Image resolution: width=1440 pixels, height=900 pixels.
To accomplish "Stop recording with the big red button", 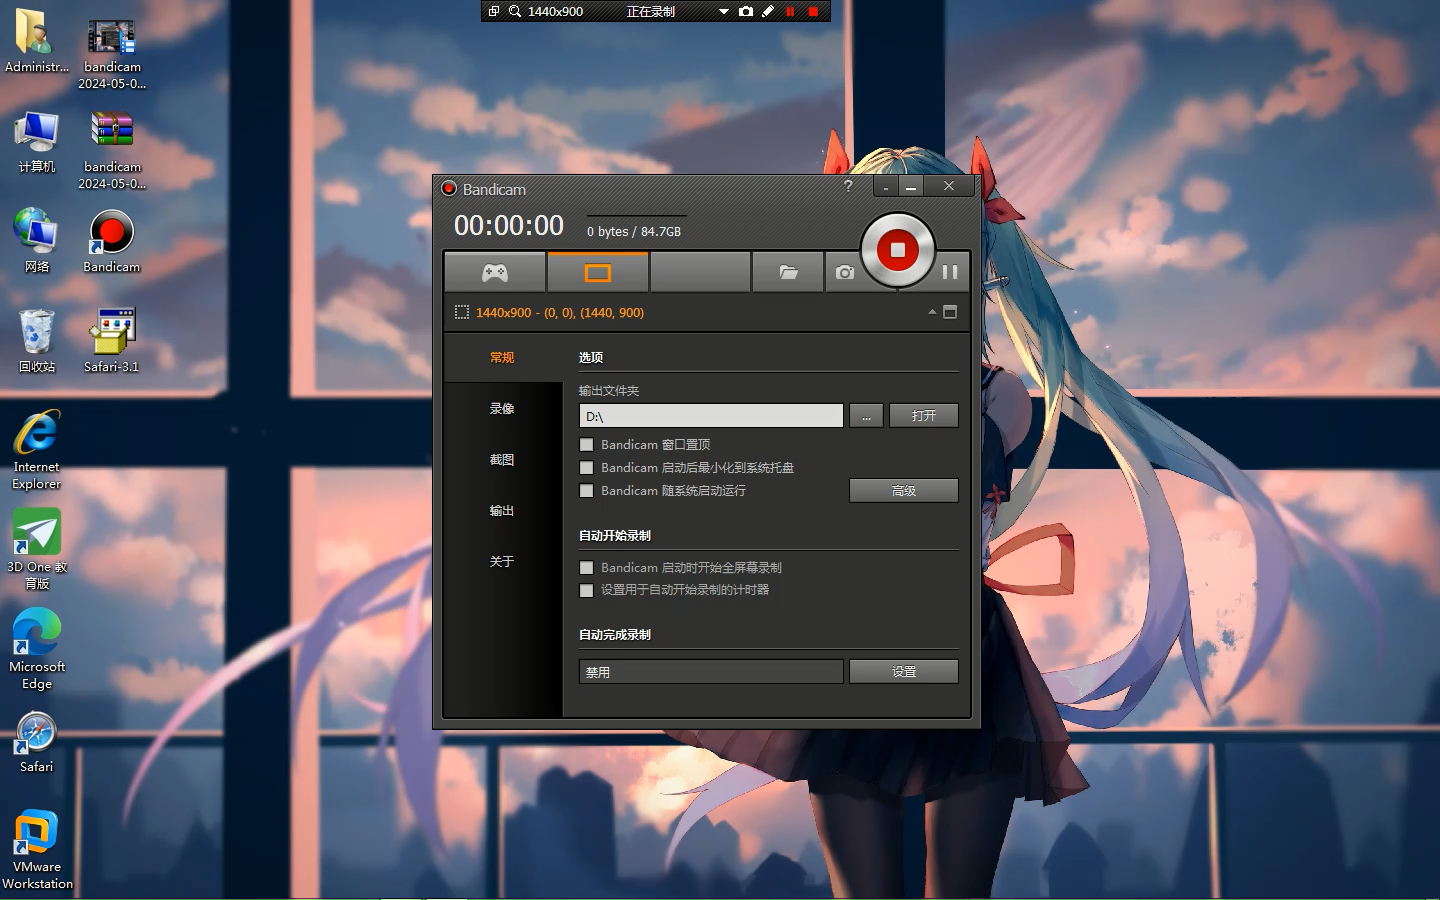I will point(898,250).
